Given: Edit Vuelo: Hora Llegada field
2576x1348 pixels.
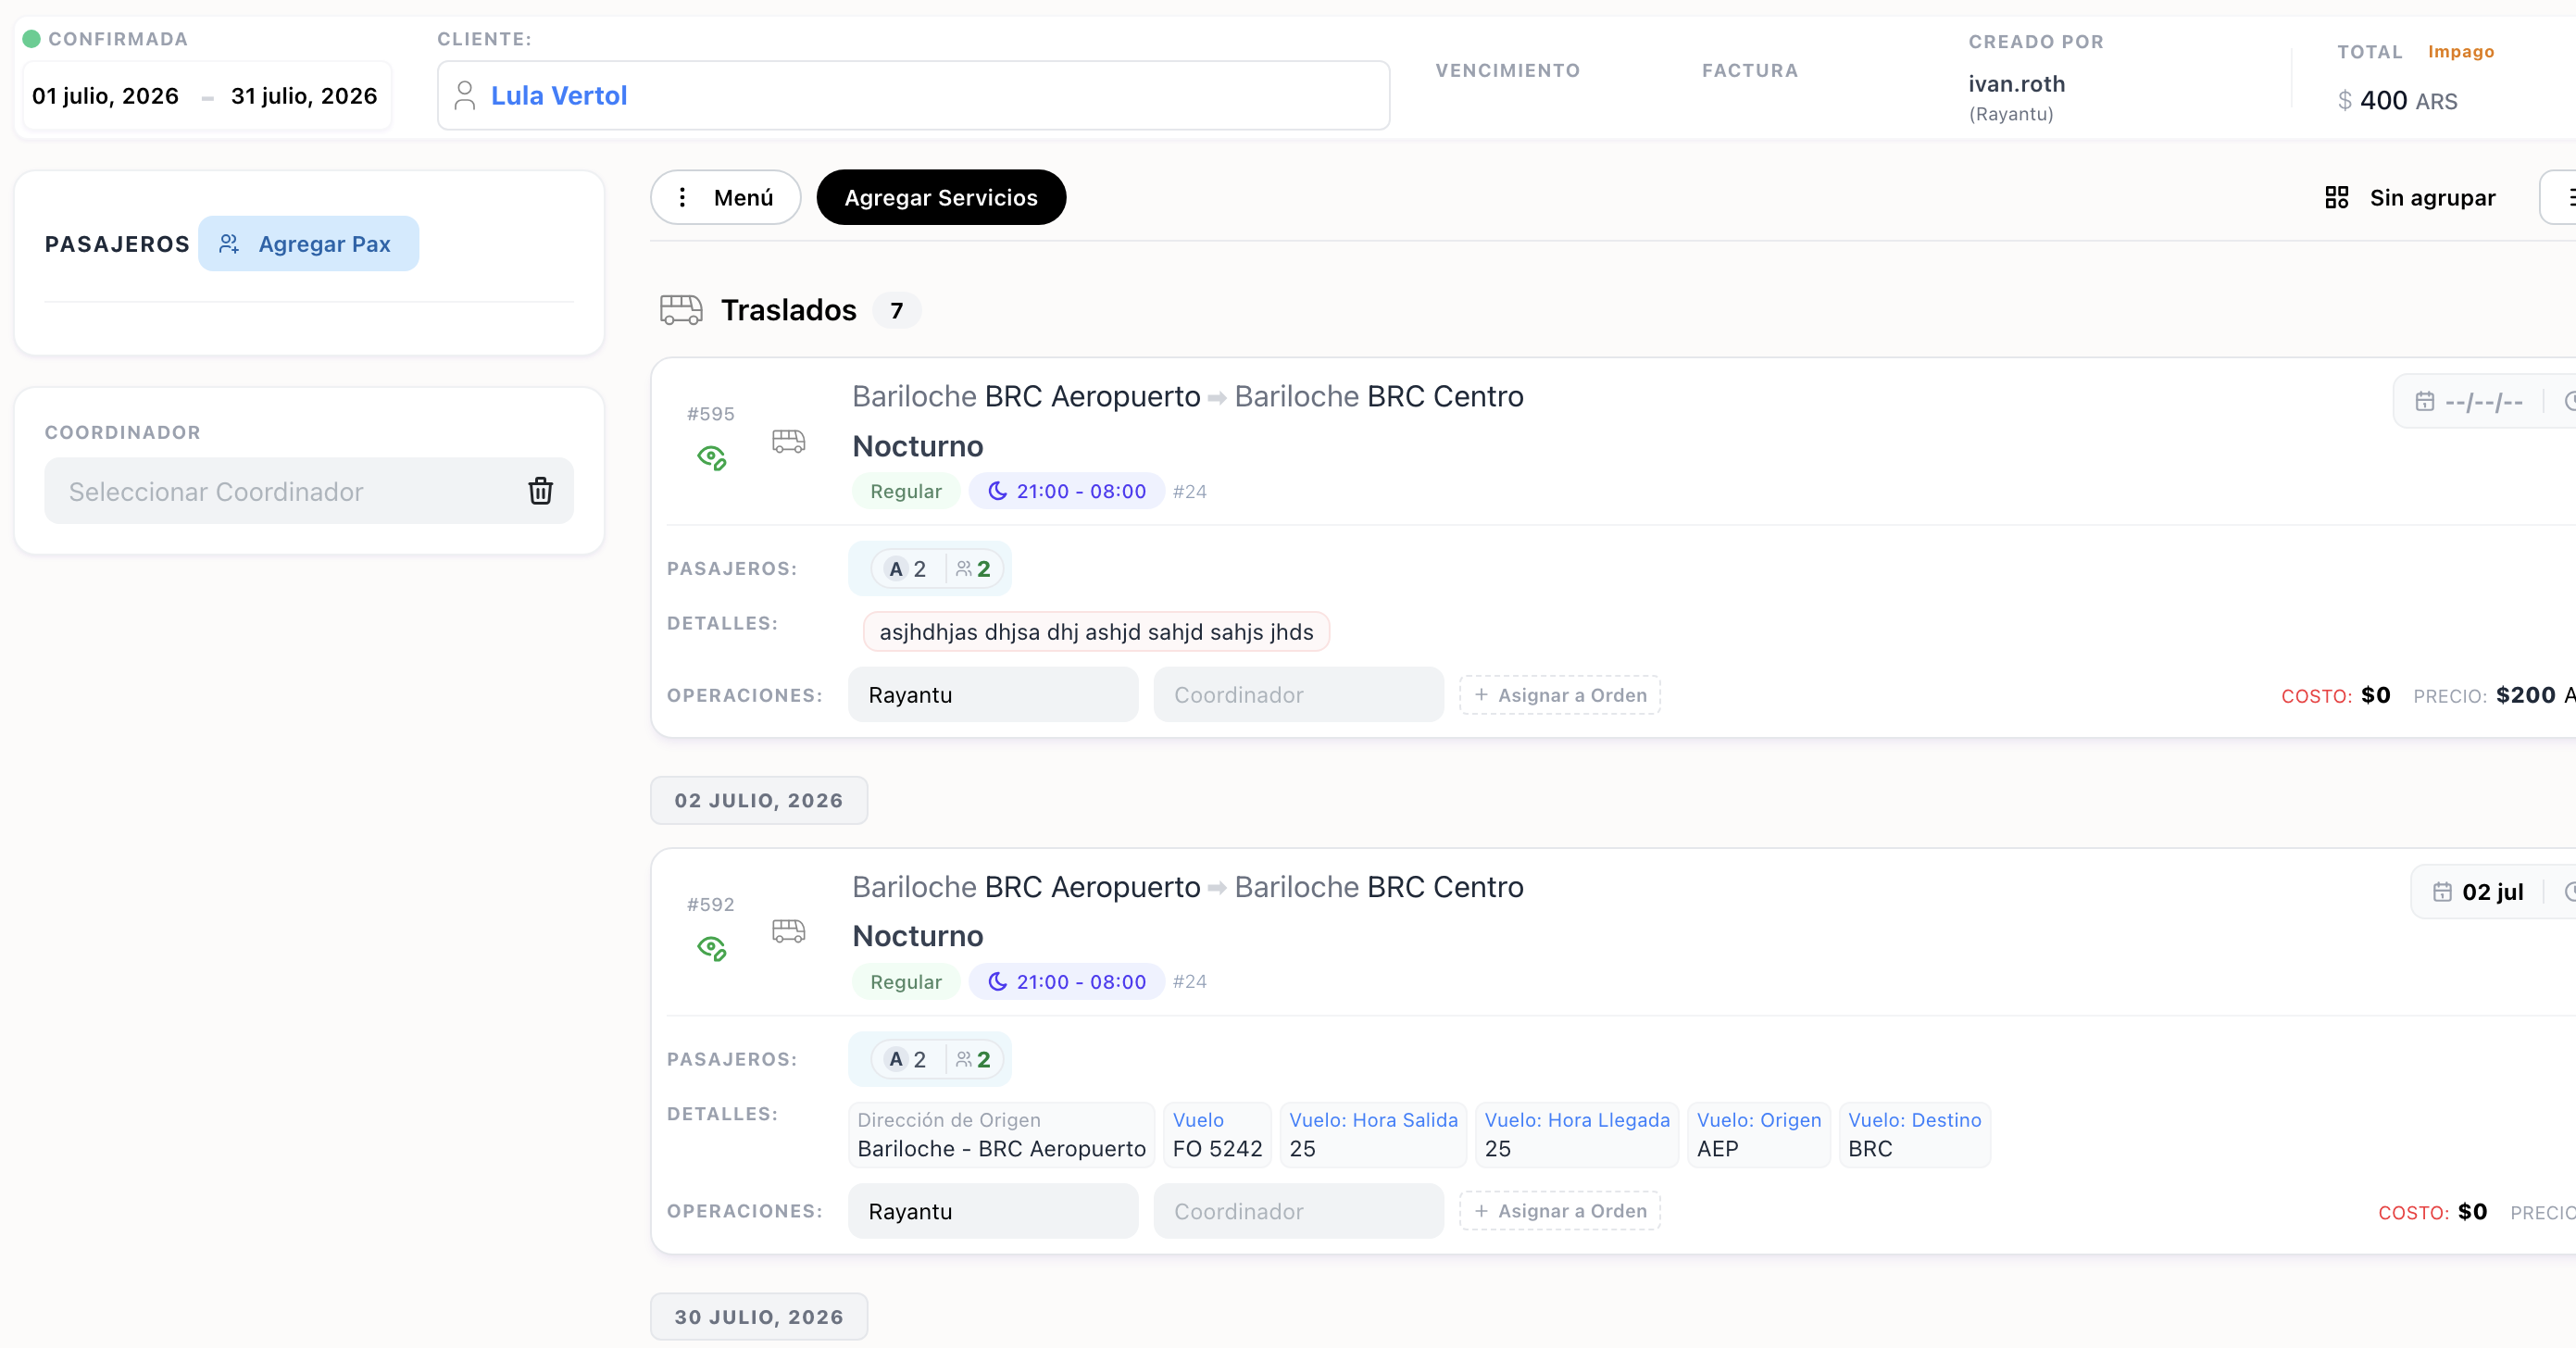Looking at the screenshot, I should [1577, 1135].
